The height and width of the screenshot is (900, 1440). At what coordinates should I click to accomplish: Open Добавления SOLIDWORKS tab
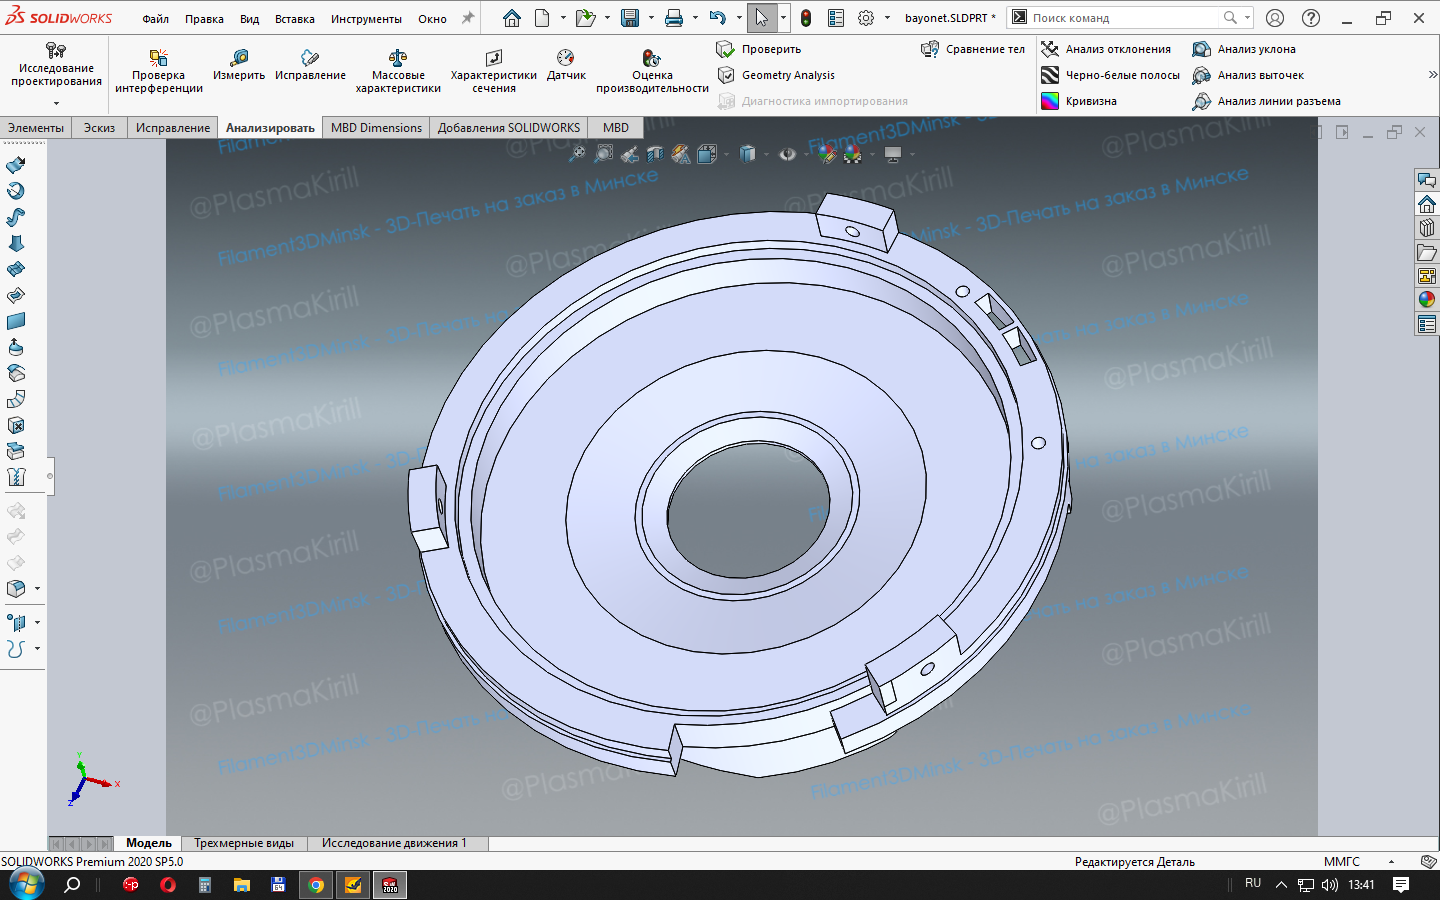point(509,128)
